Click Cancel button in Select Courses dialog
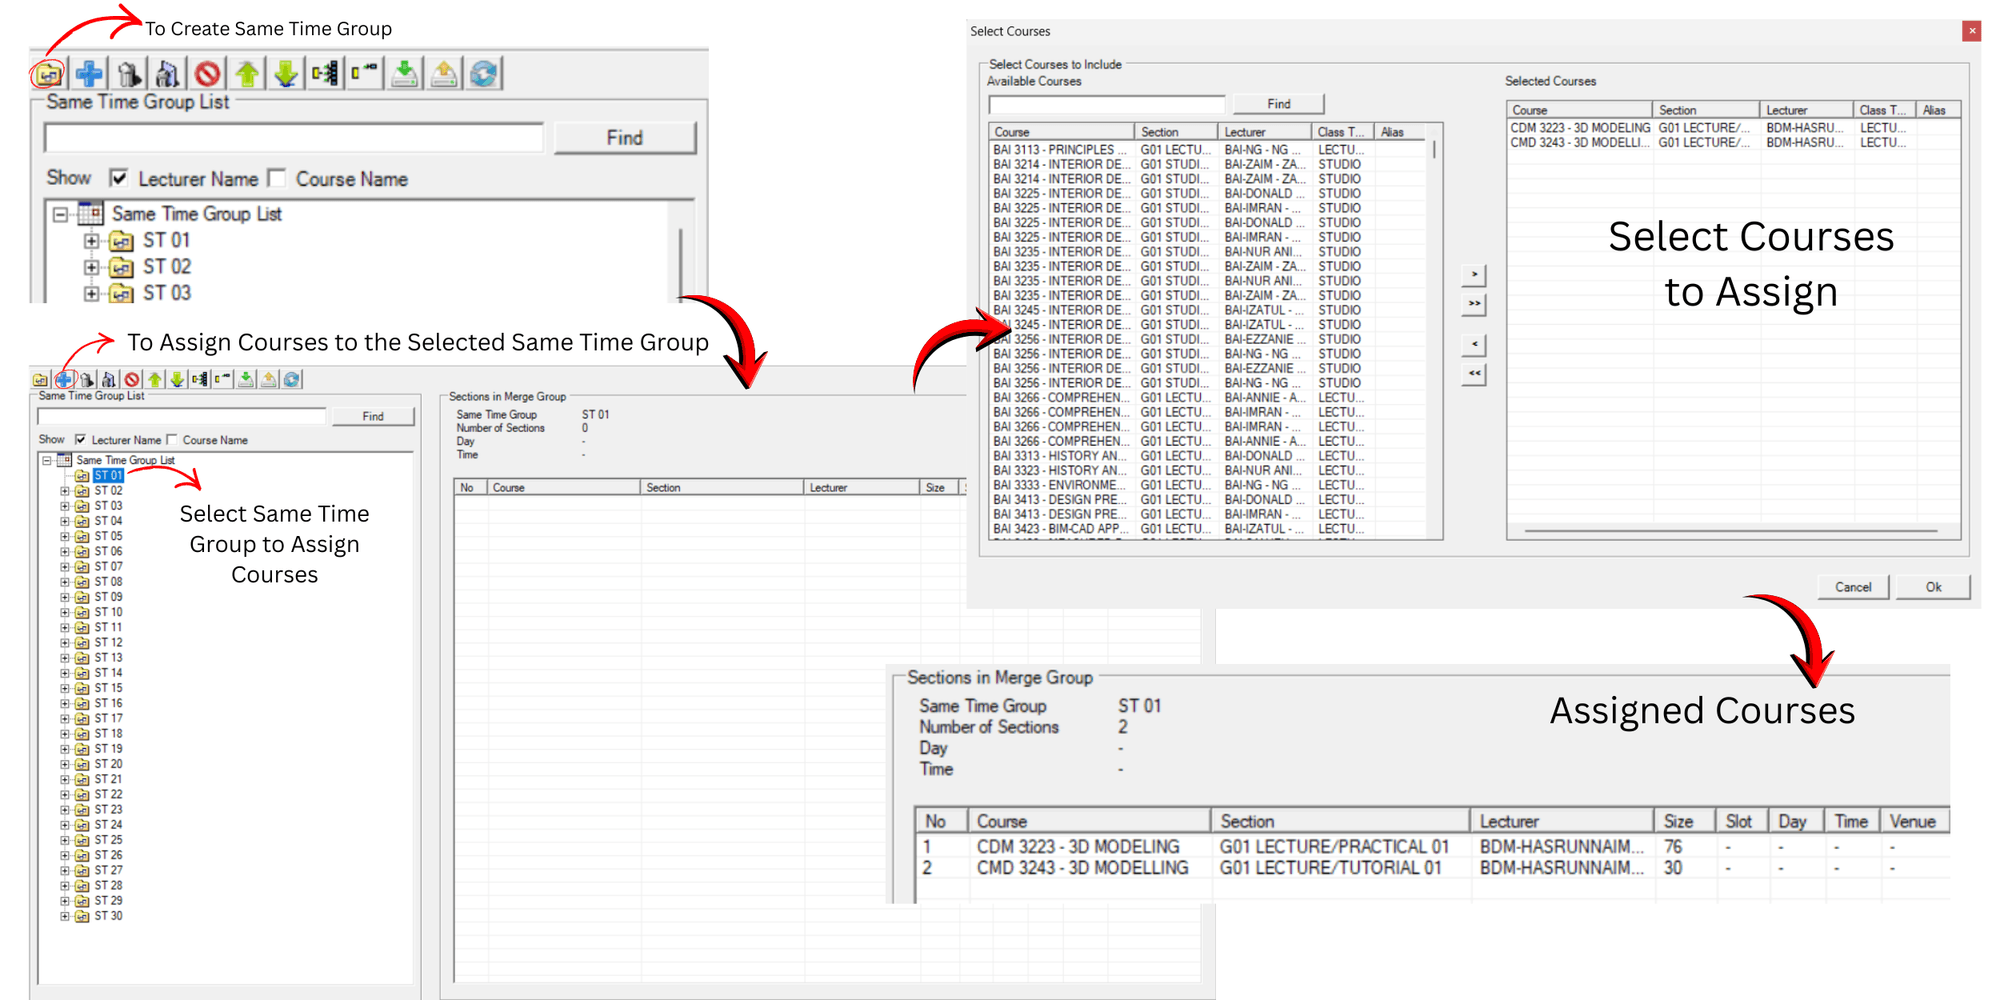This screenshot has width=2000, height=1000. 1853,587
